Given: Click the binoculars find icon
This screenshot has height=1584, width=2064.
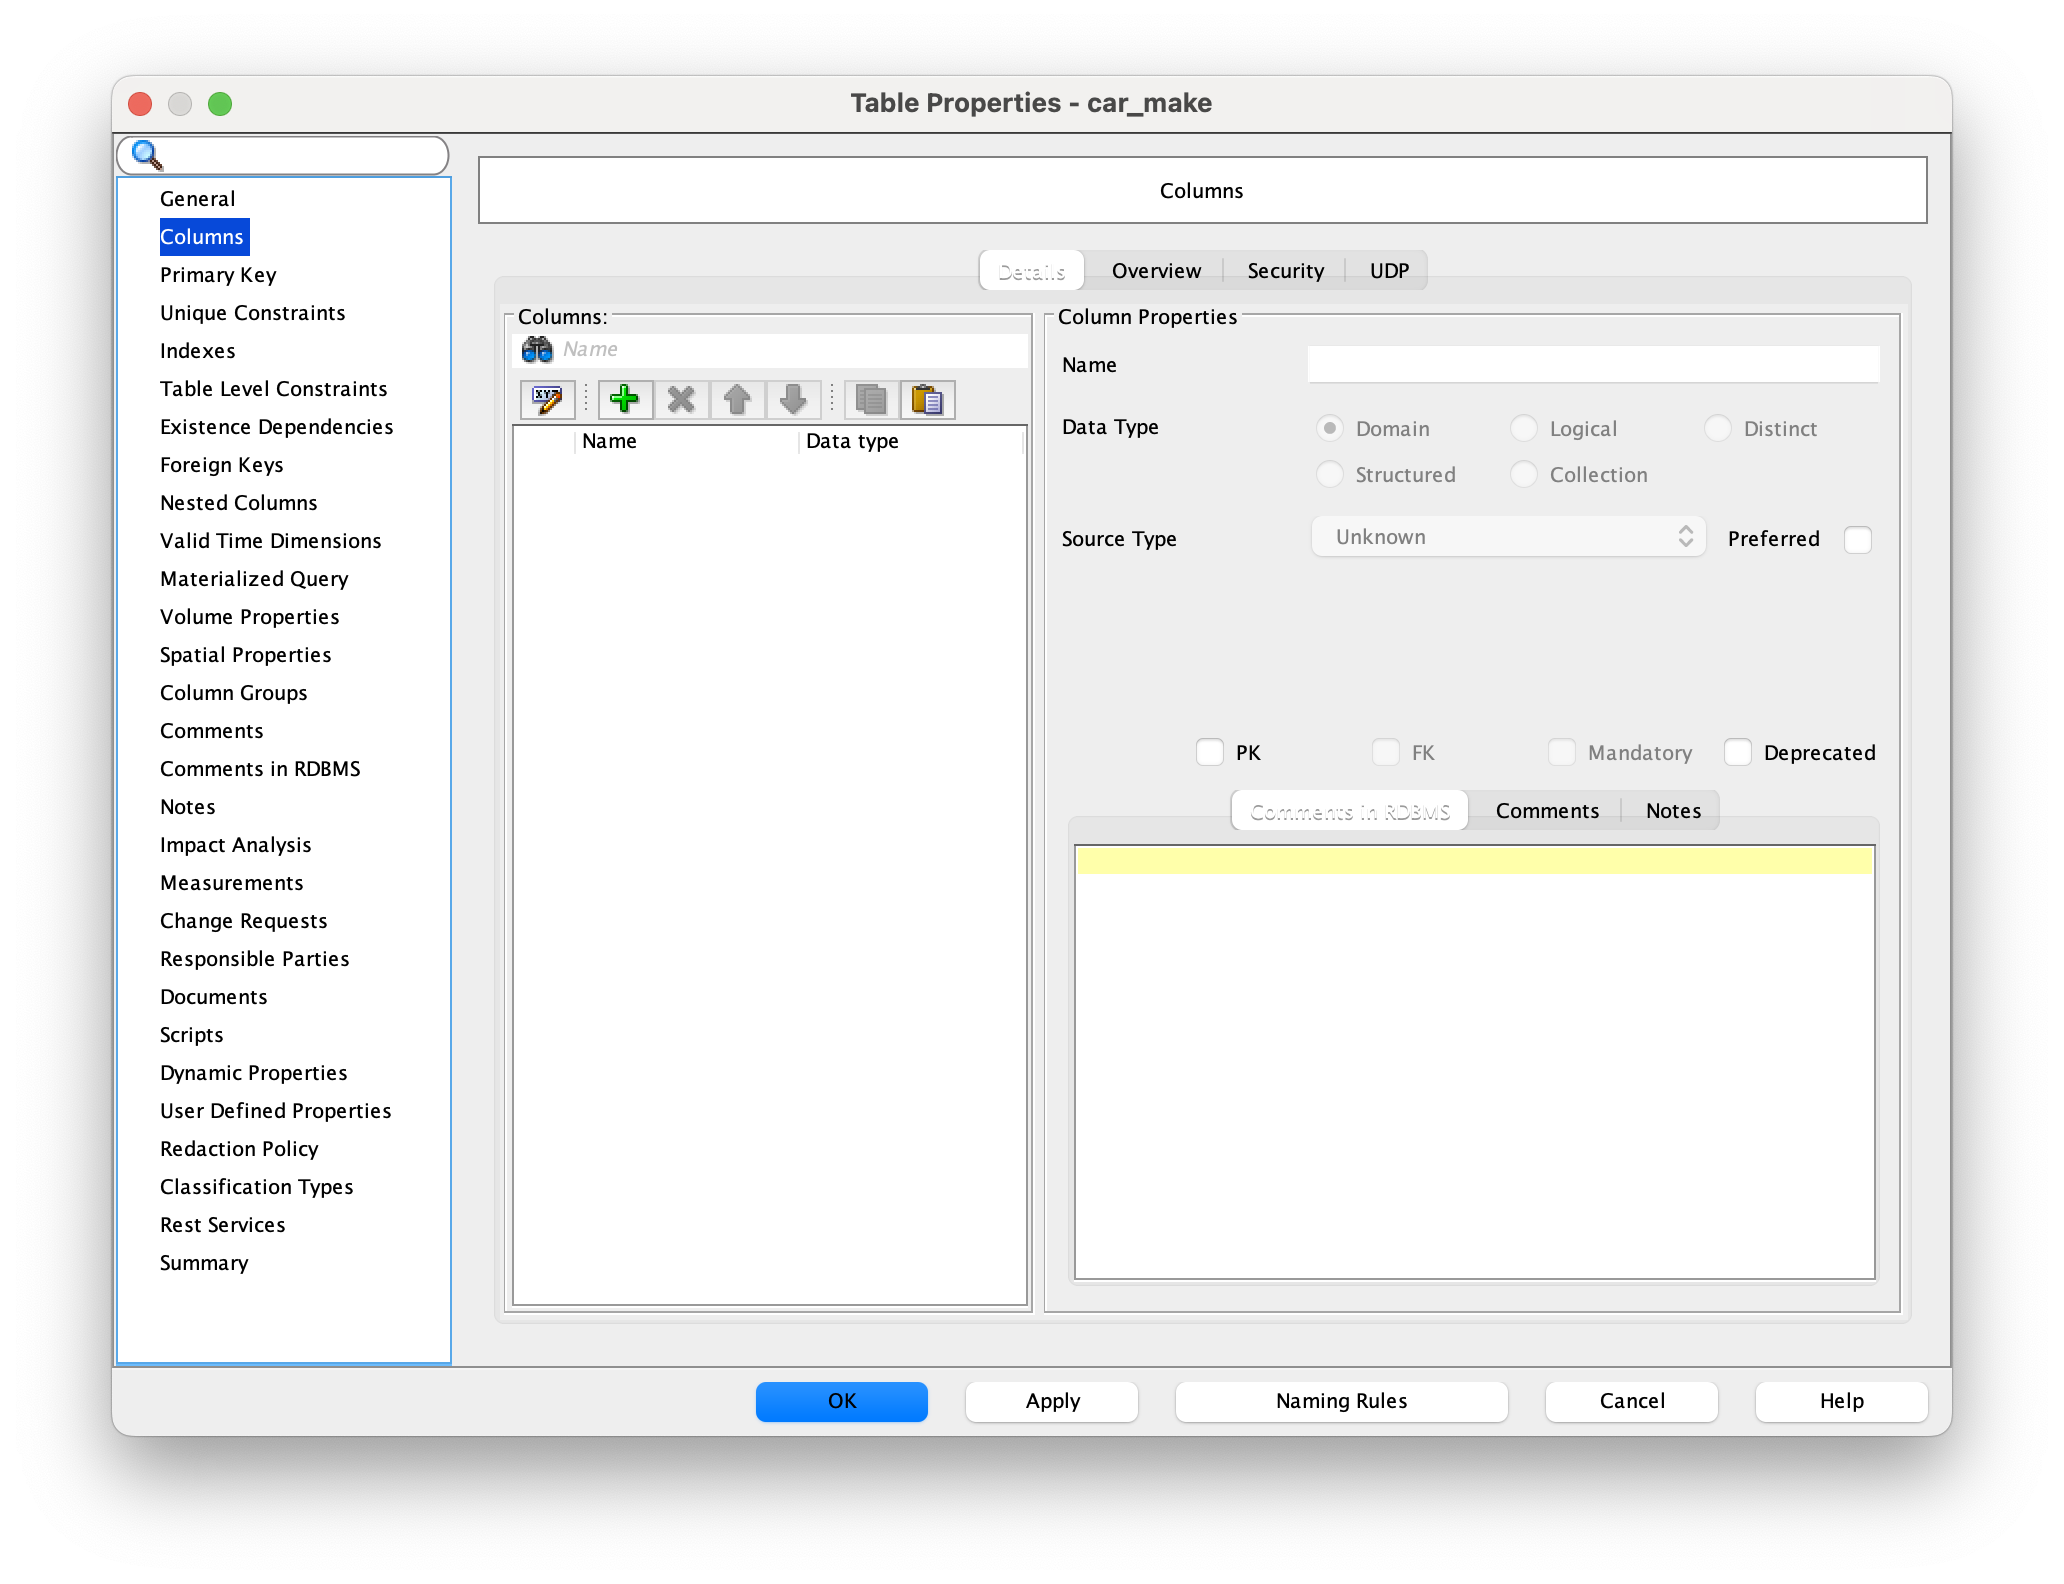Looking at the screenshot, I should tap(537, 349).
